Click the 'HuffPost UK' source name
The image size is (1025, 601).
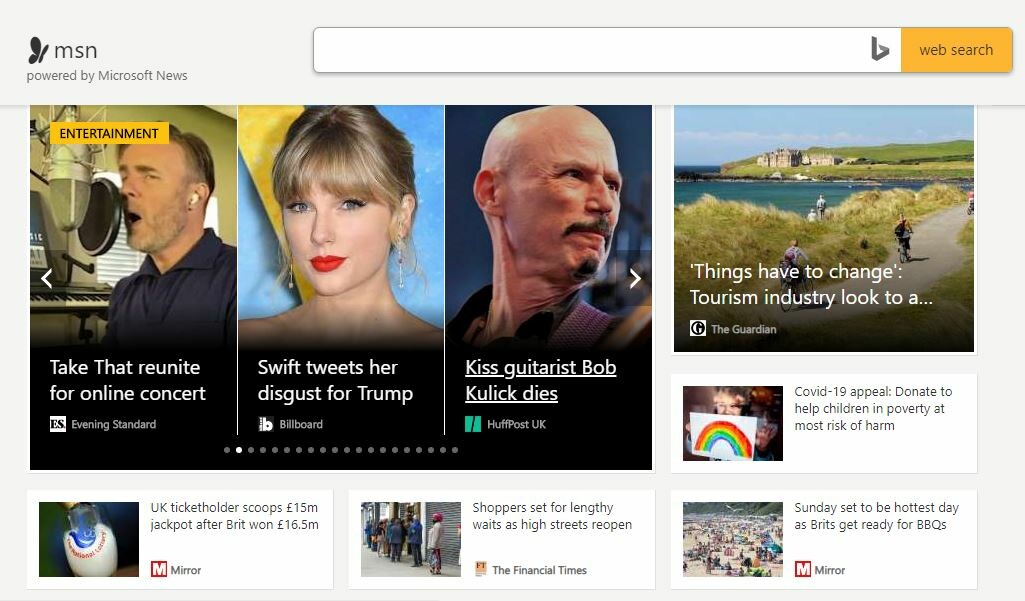516,424
